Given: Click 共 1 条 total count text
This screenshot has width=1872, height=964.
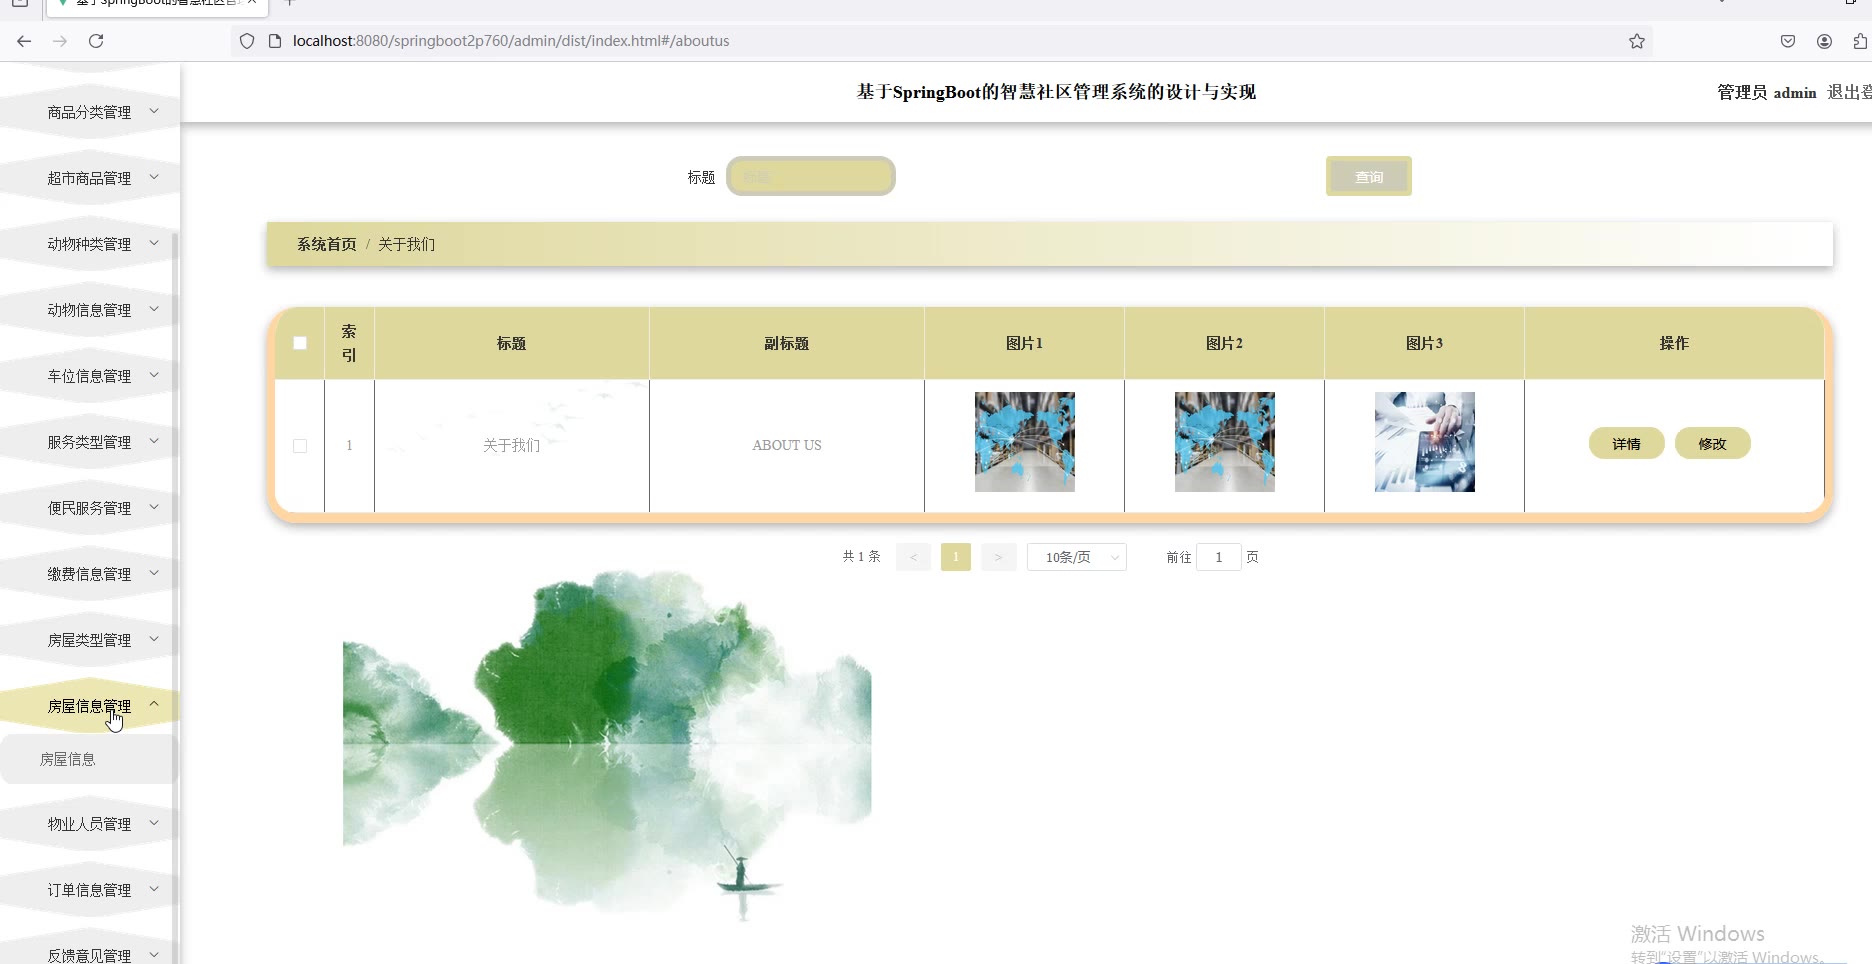Looking at the screenshot, I should (x=861, y=557).
